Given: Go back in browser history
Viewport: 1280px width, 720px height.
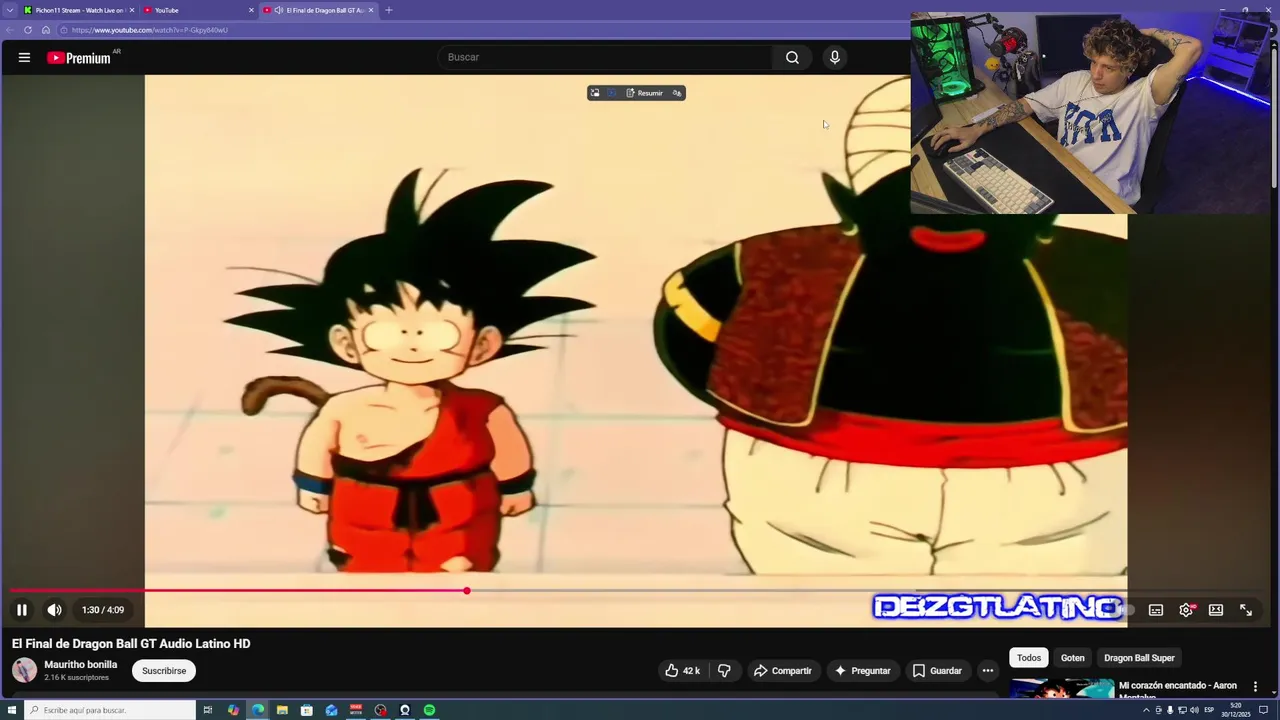Looking at the screenshot, I should [x=10, y=30].
